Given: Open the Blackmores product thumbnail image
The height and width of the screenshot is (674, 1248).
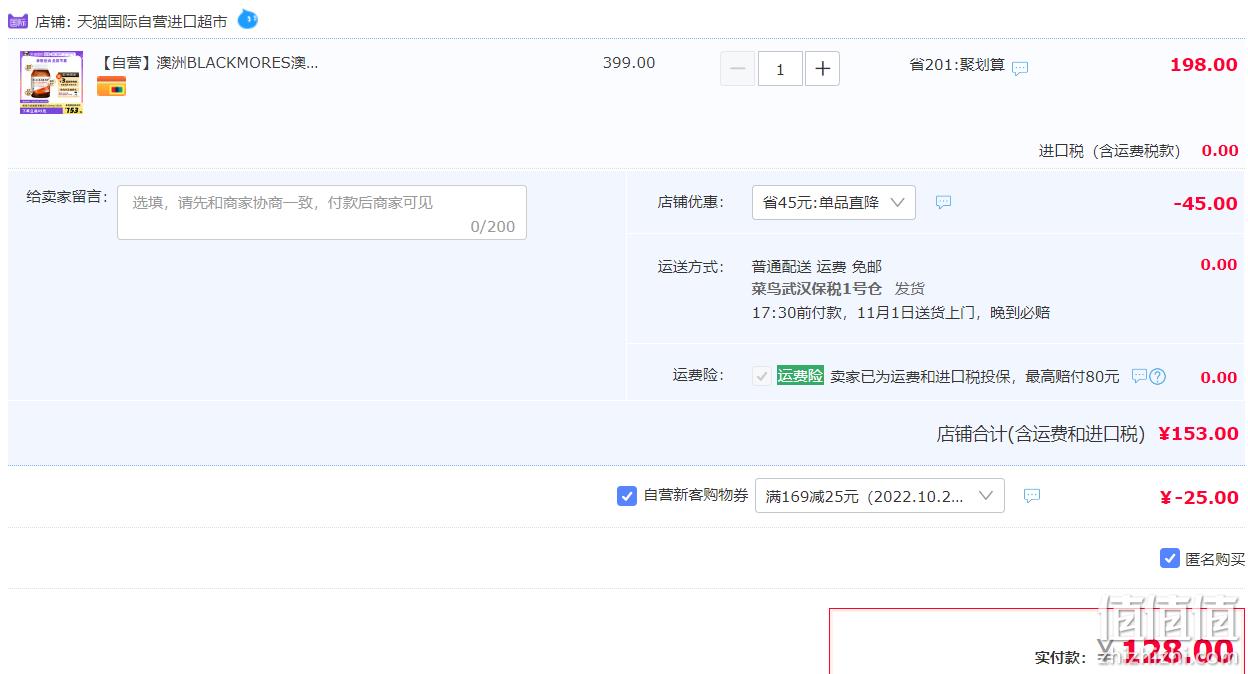Looking at the screenshot, I should tap(51, 83).
